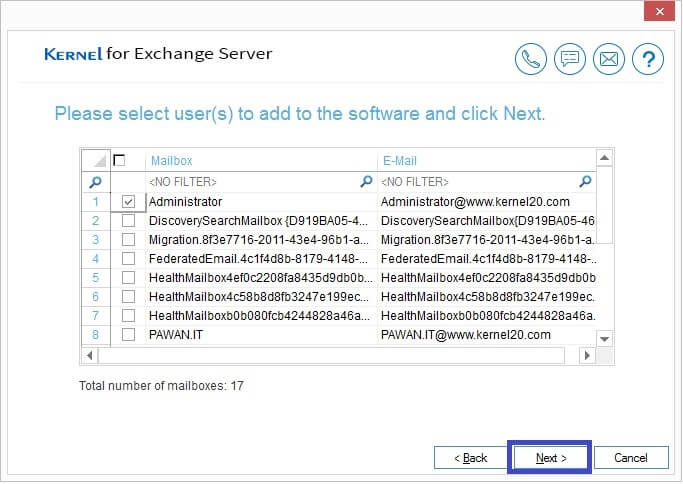This screenshot has height=484, width=683.
Task: Check the PAWAN.IT mailbox checkbox
Action: click(128, 335)
